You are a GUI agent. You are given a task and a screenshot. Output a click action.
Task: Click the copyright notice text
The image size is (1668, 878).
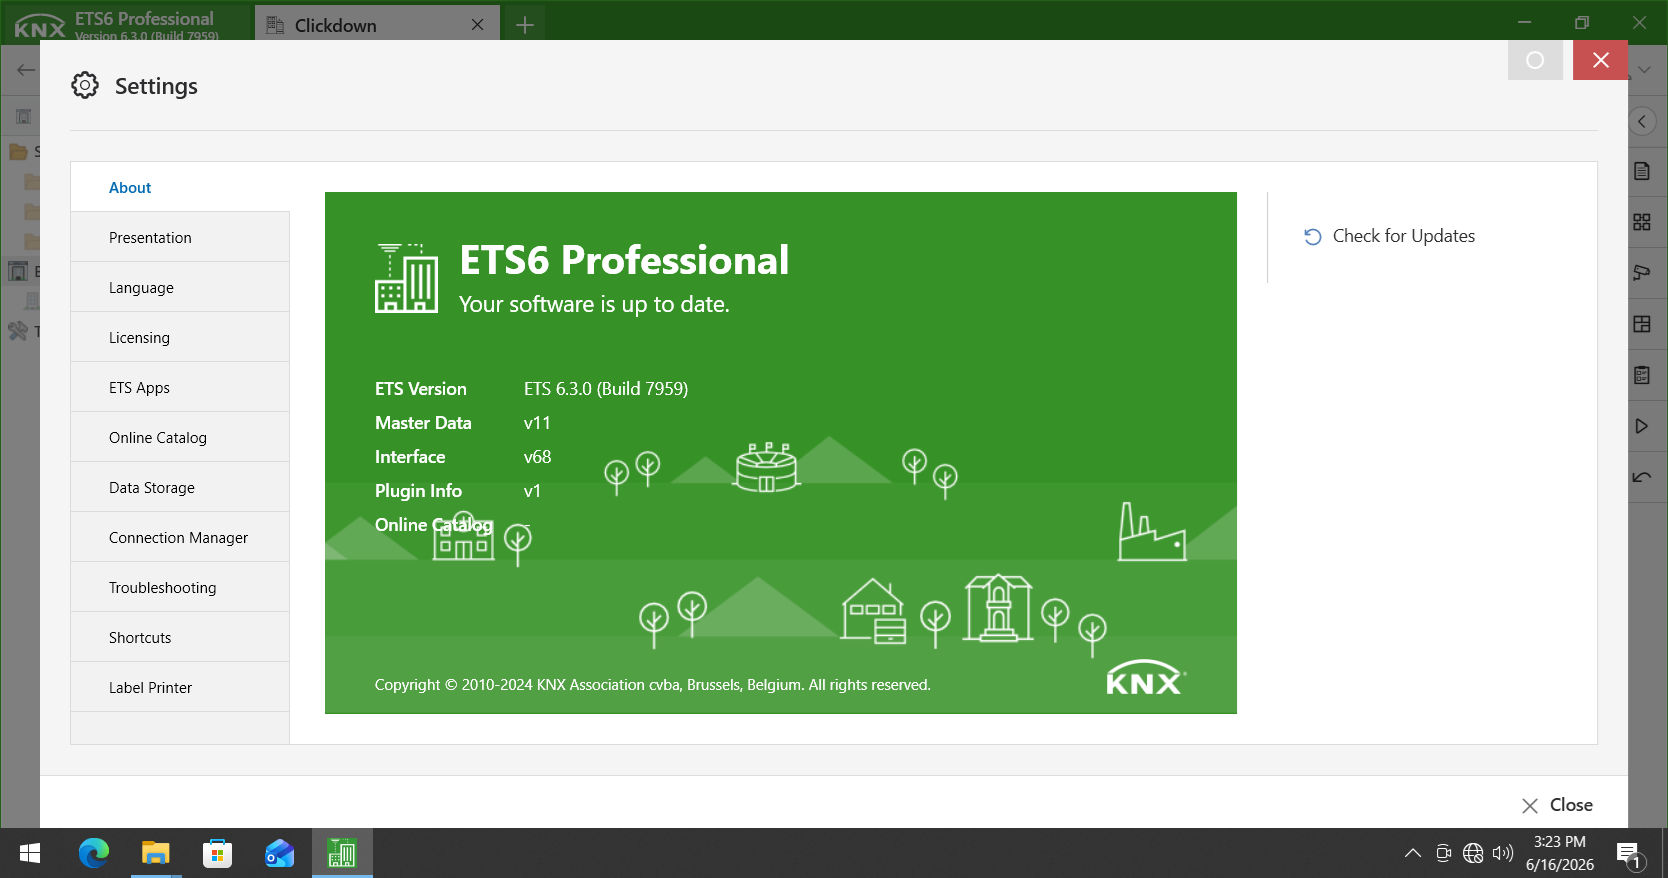(652, 685)
